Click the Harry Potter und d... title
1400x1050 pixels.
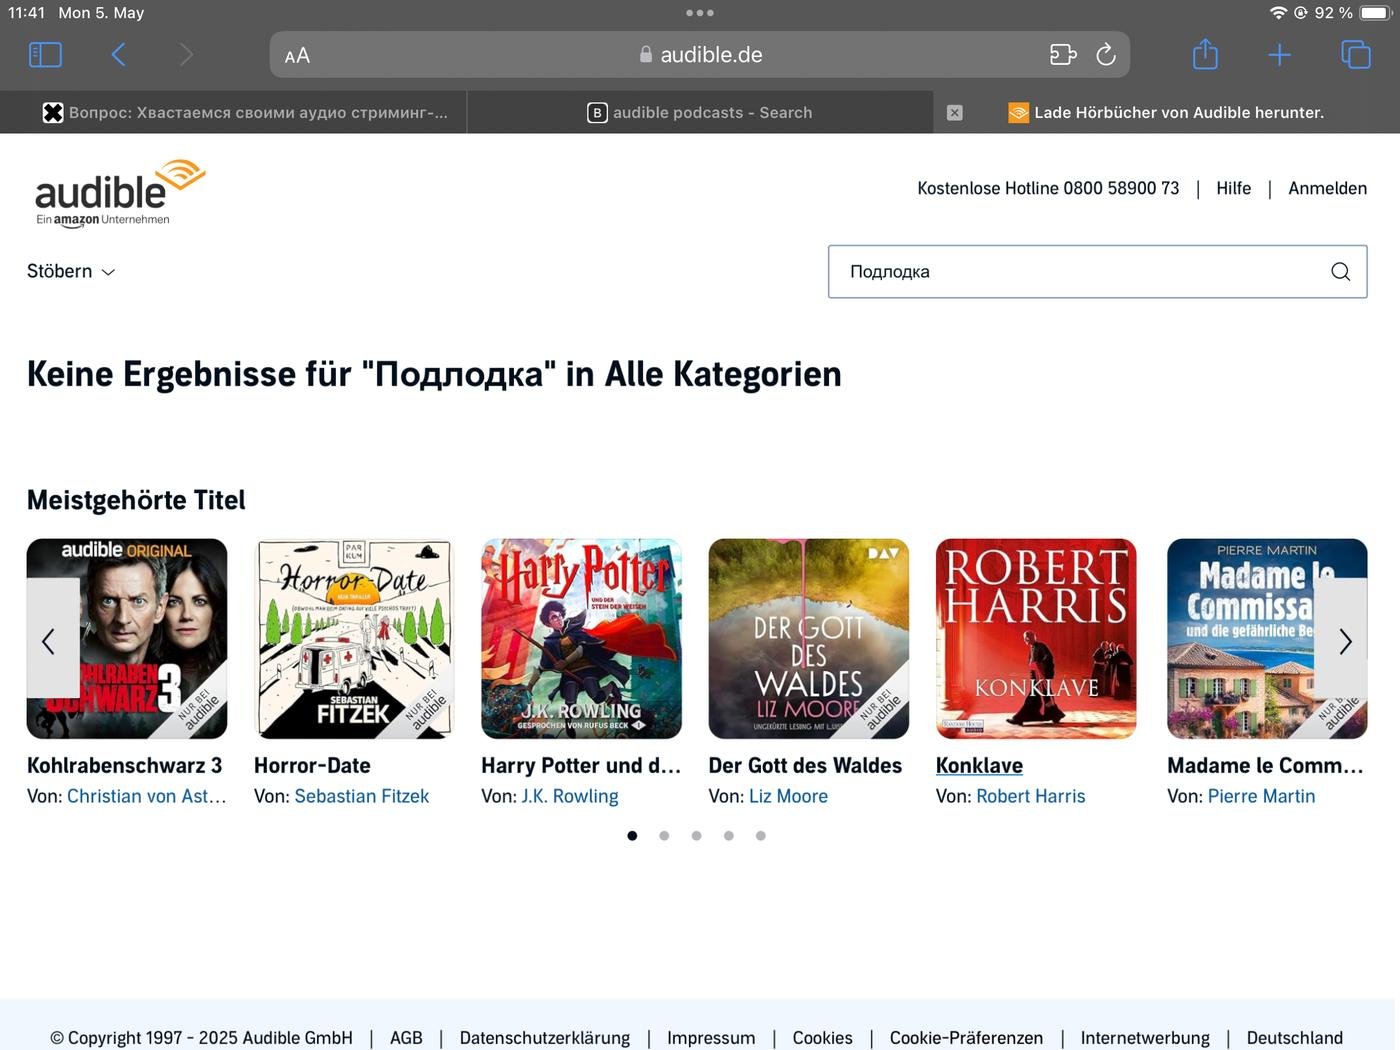click(x=581, y=766)
